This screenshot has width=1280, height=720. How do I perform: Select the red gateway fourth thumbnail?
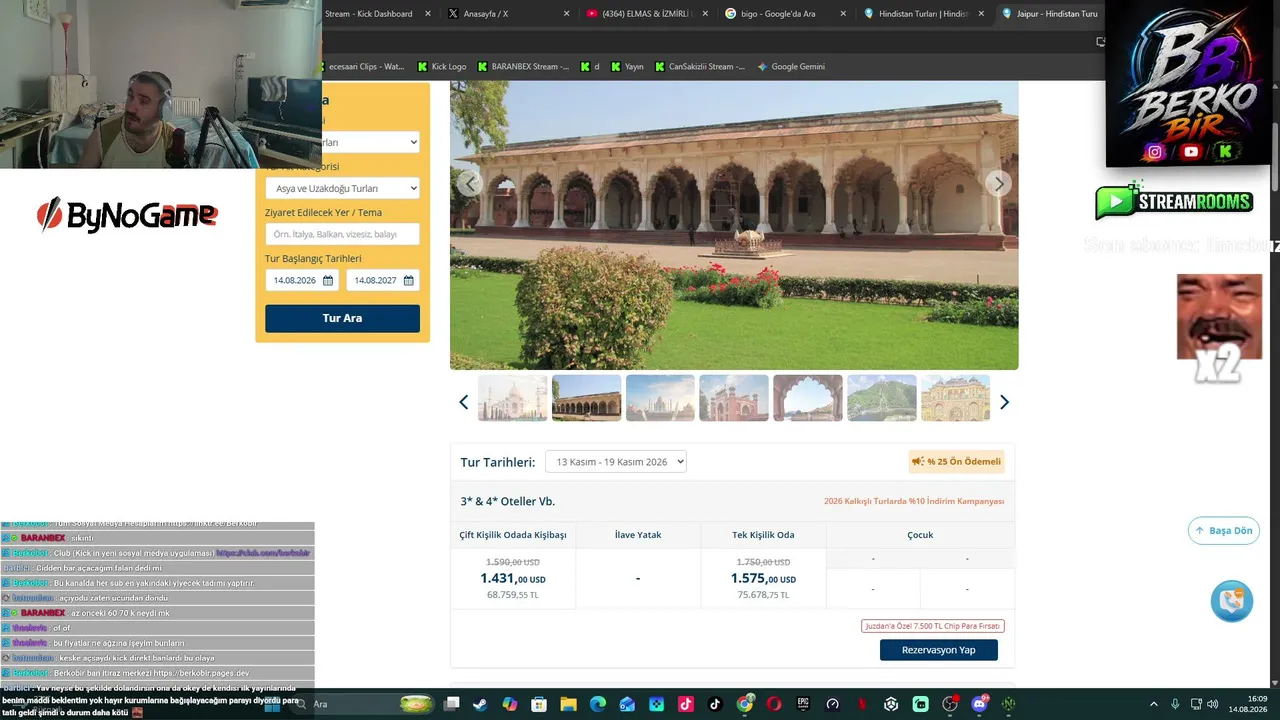click(734, 398)
